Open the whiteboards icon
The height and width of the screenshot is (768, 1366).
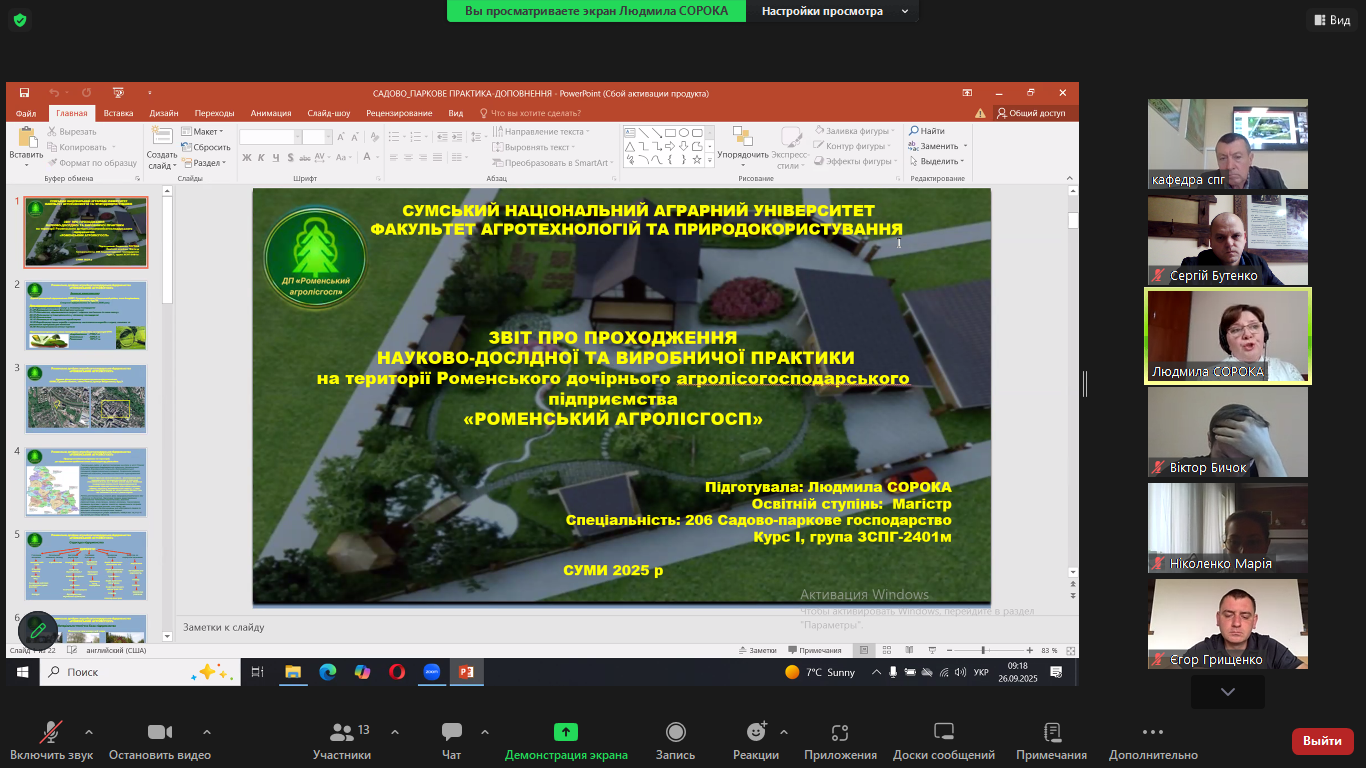(943, 733)
